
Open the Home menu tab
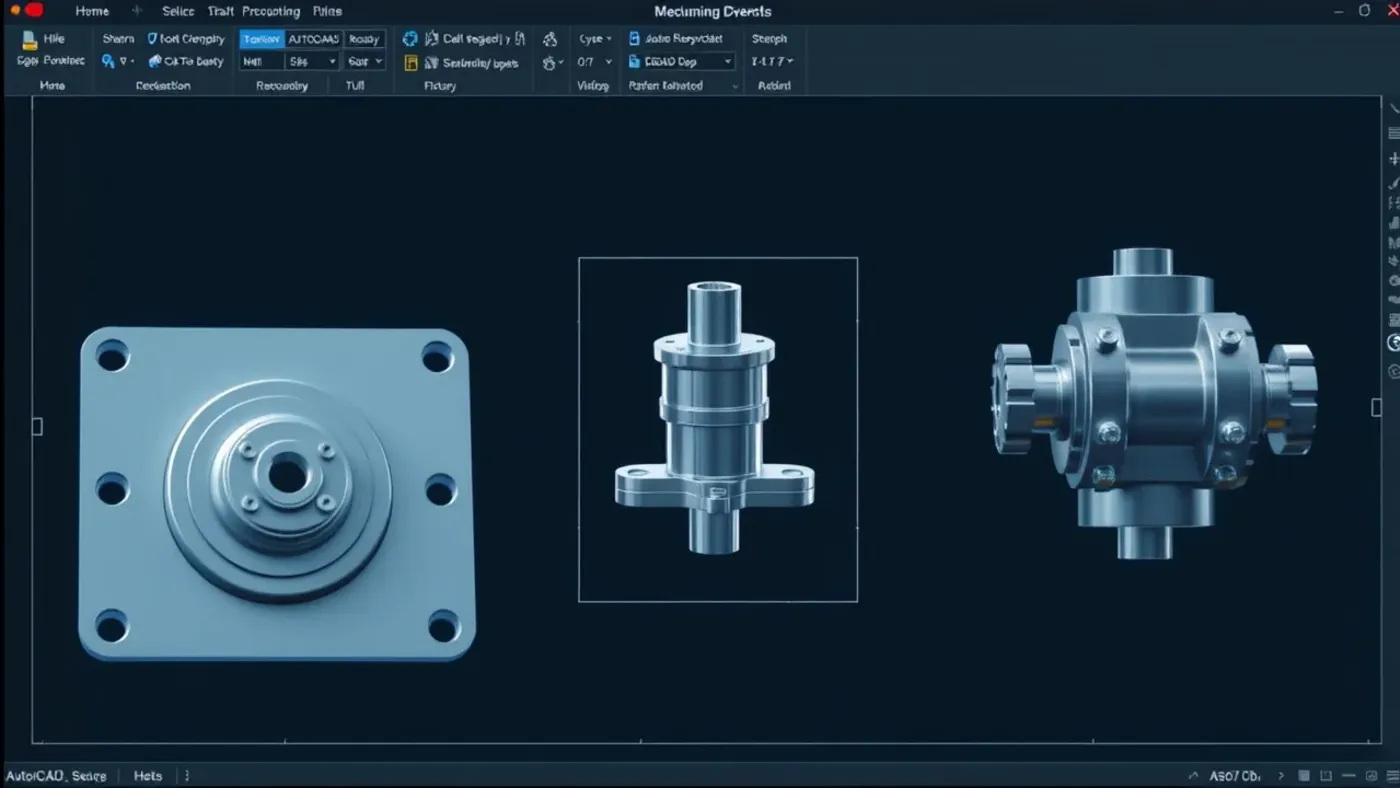pos(92,11)
